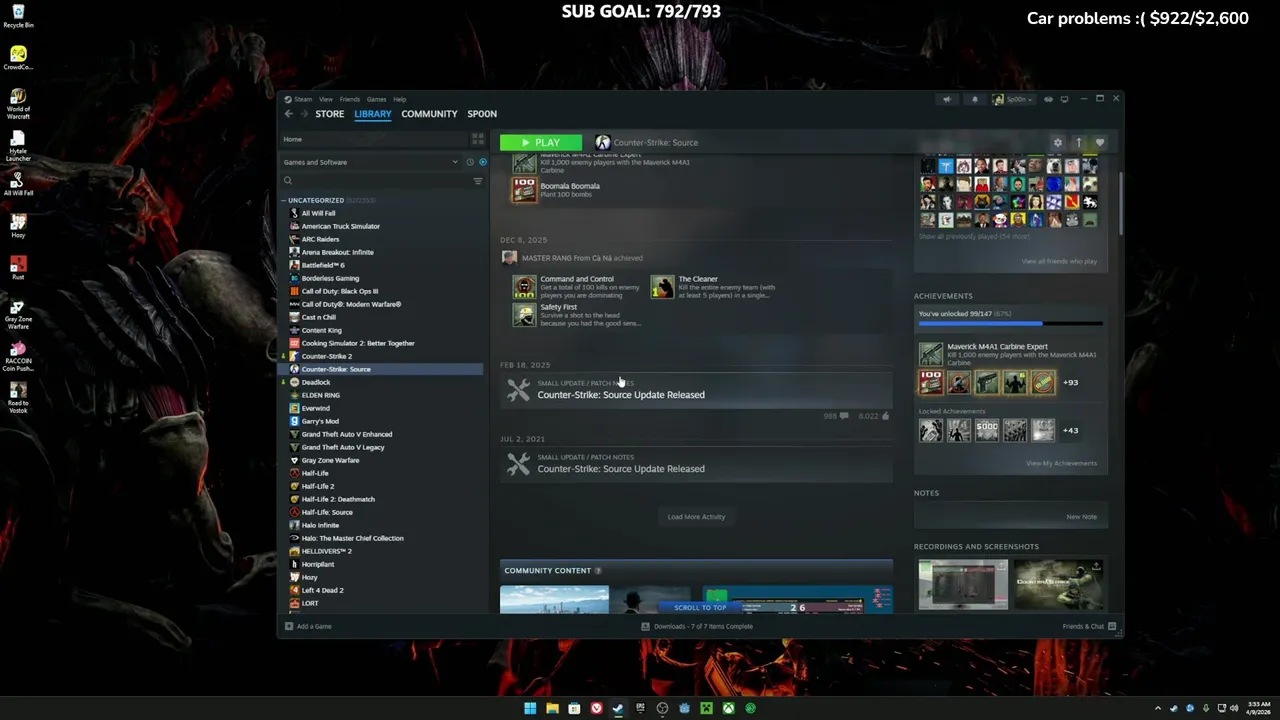Select Call of Duty: Black Ops III

point(339,291)
